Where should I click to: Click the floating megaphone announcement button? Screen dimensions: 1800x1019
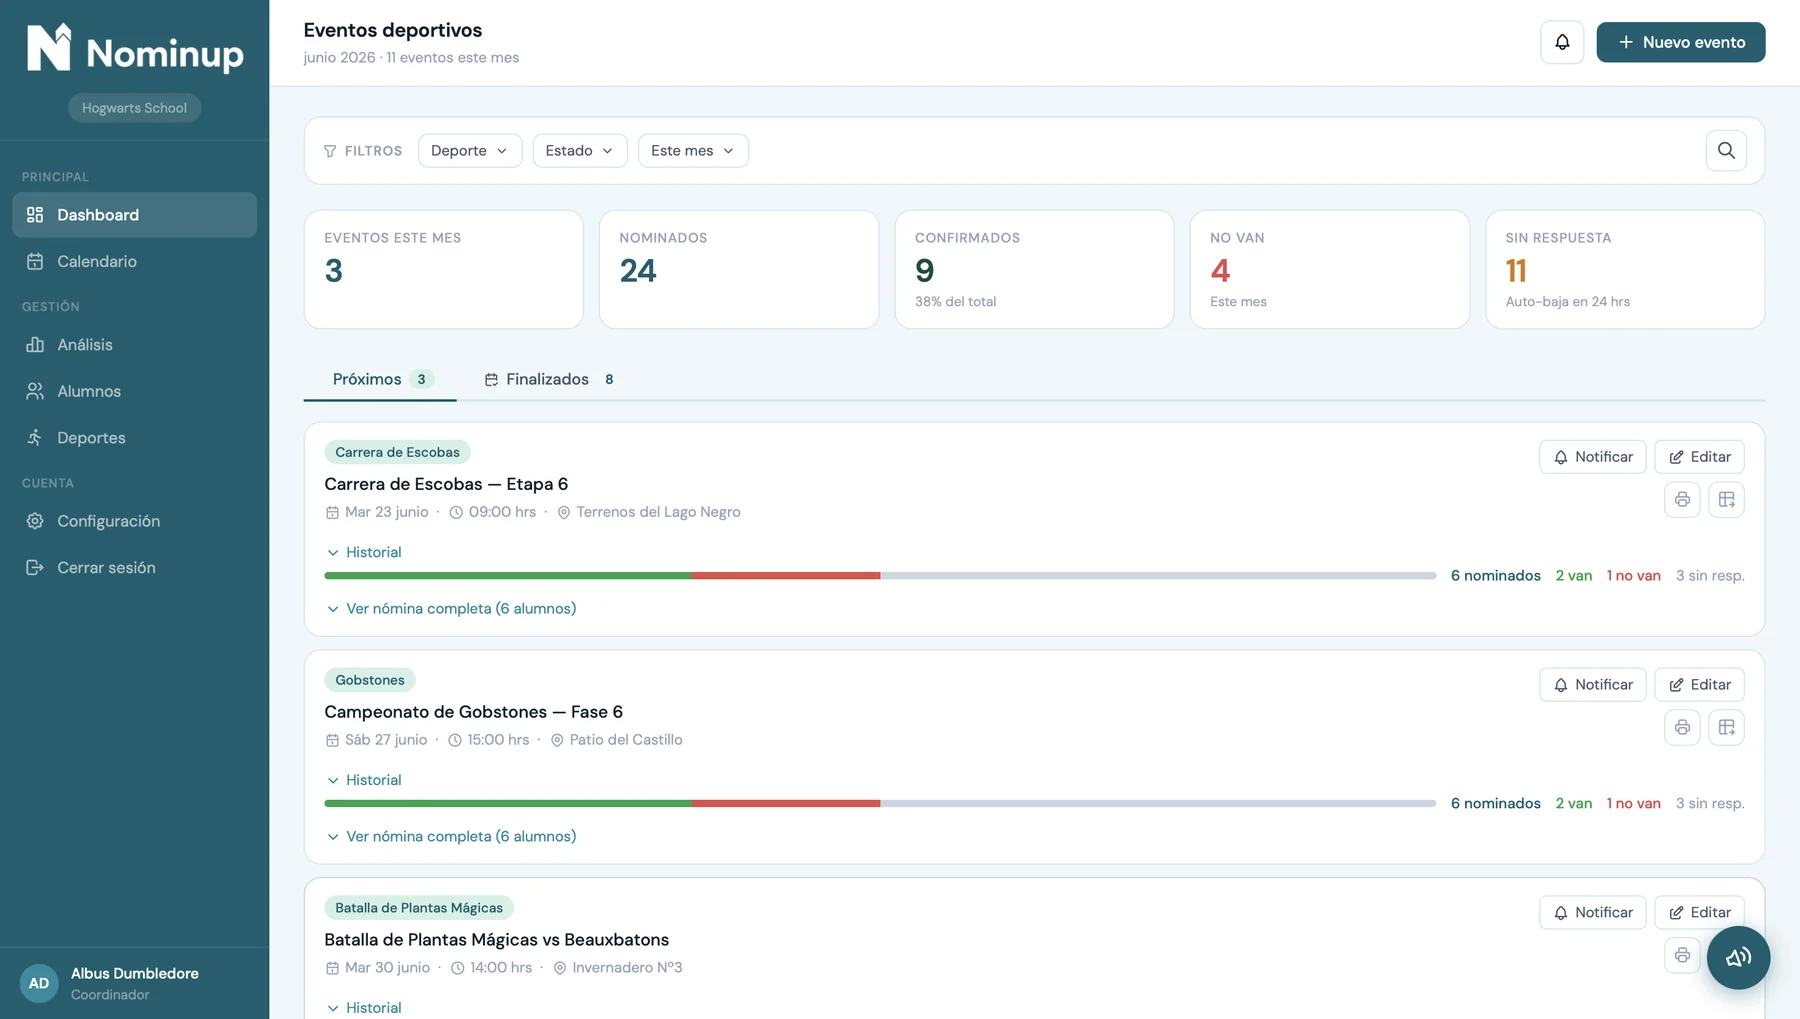[x=1738, y=958]
